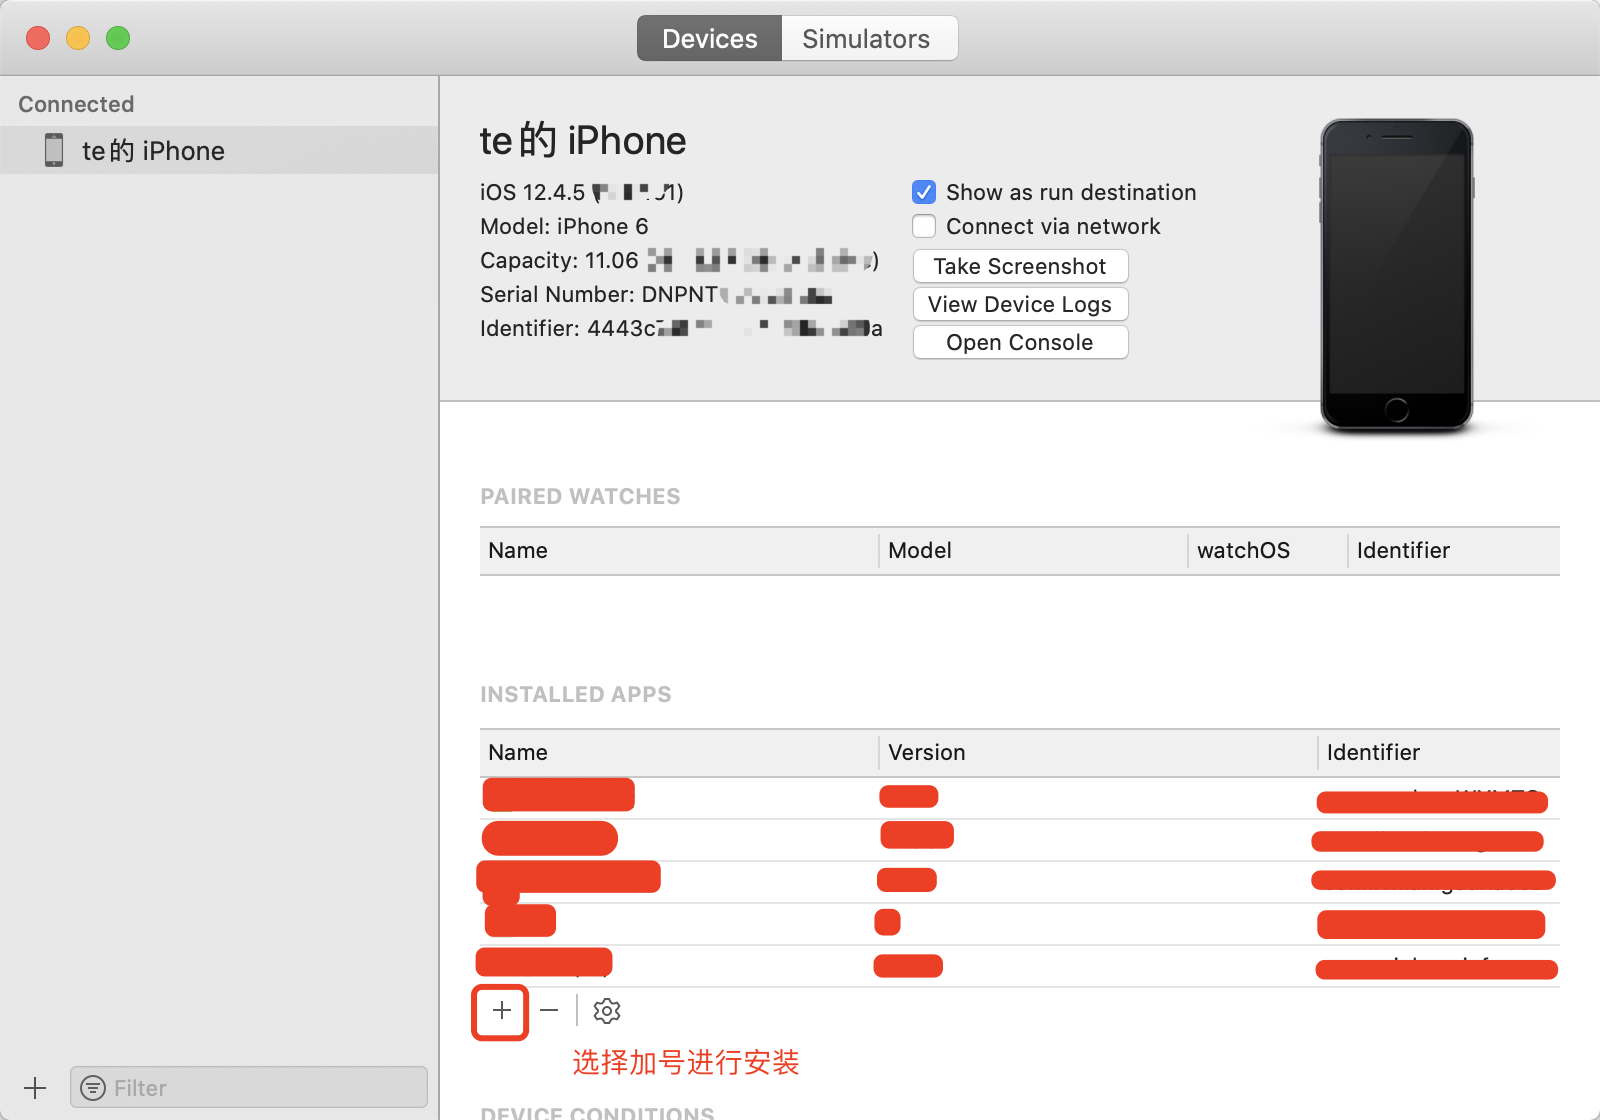Click the iPhone device image thumbnail
1600x1120 pixels.
[1397, 275]
